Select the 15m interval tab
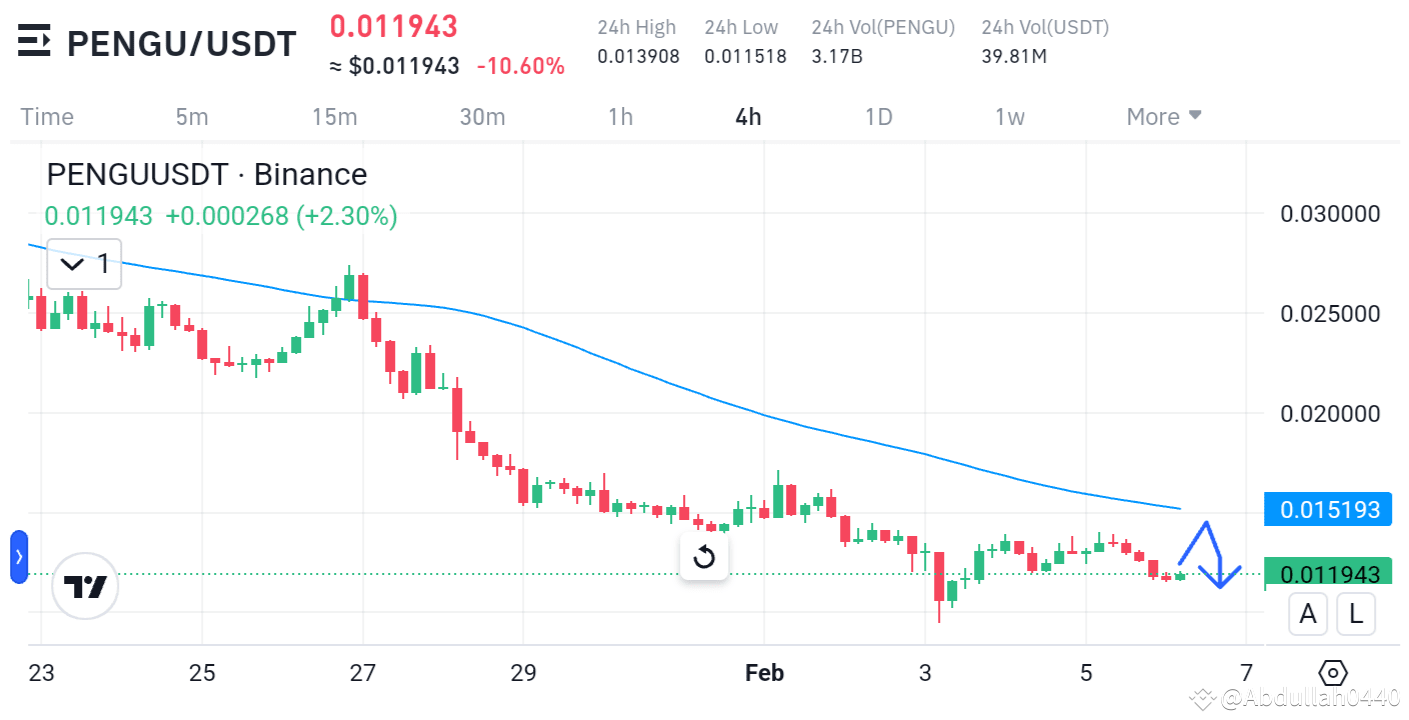 [334, 116]
